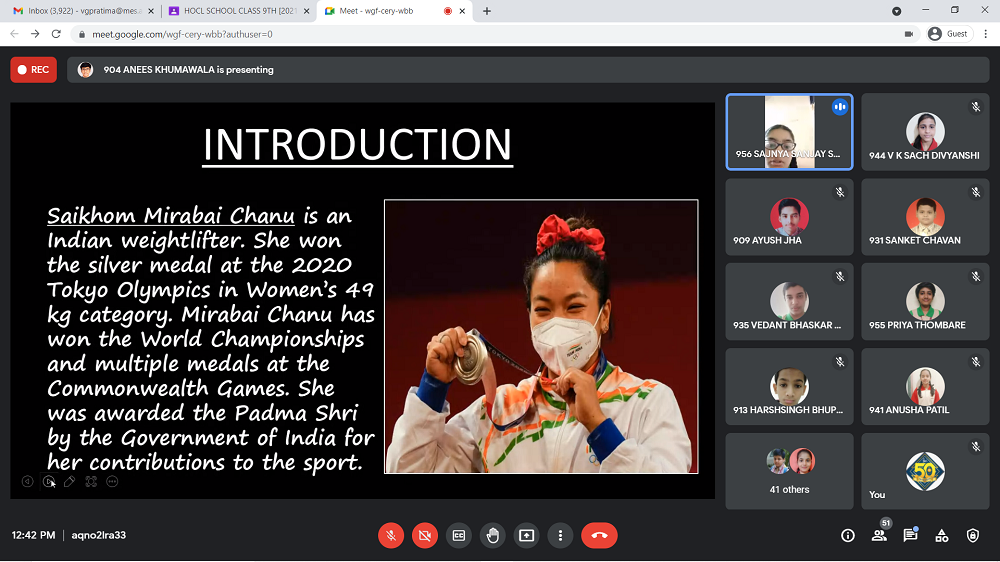
Task: Unmute the microphone
Action: tap(391, 535)
